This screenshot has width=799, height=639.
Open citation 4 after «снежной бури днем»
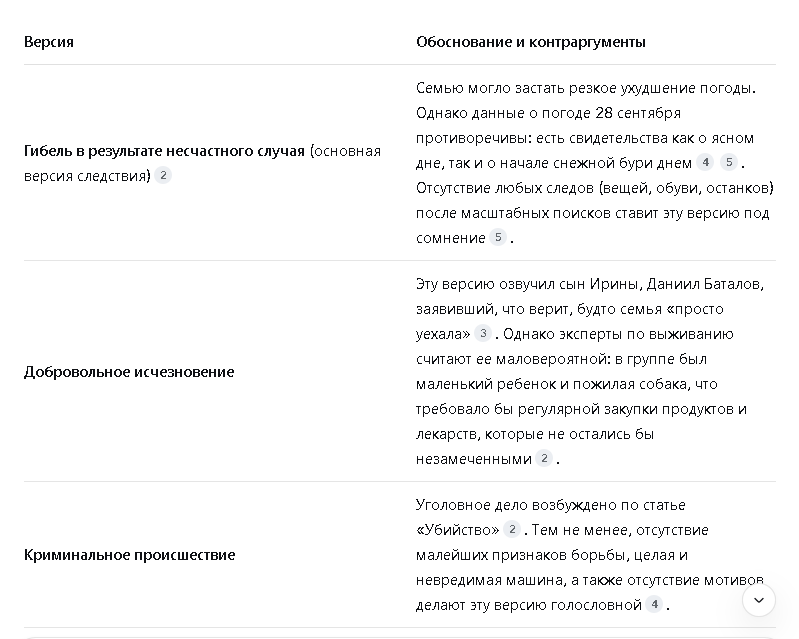point(705,163)
